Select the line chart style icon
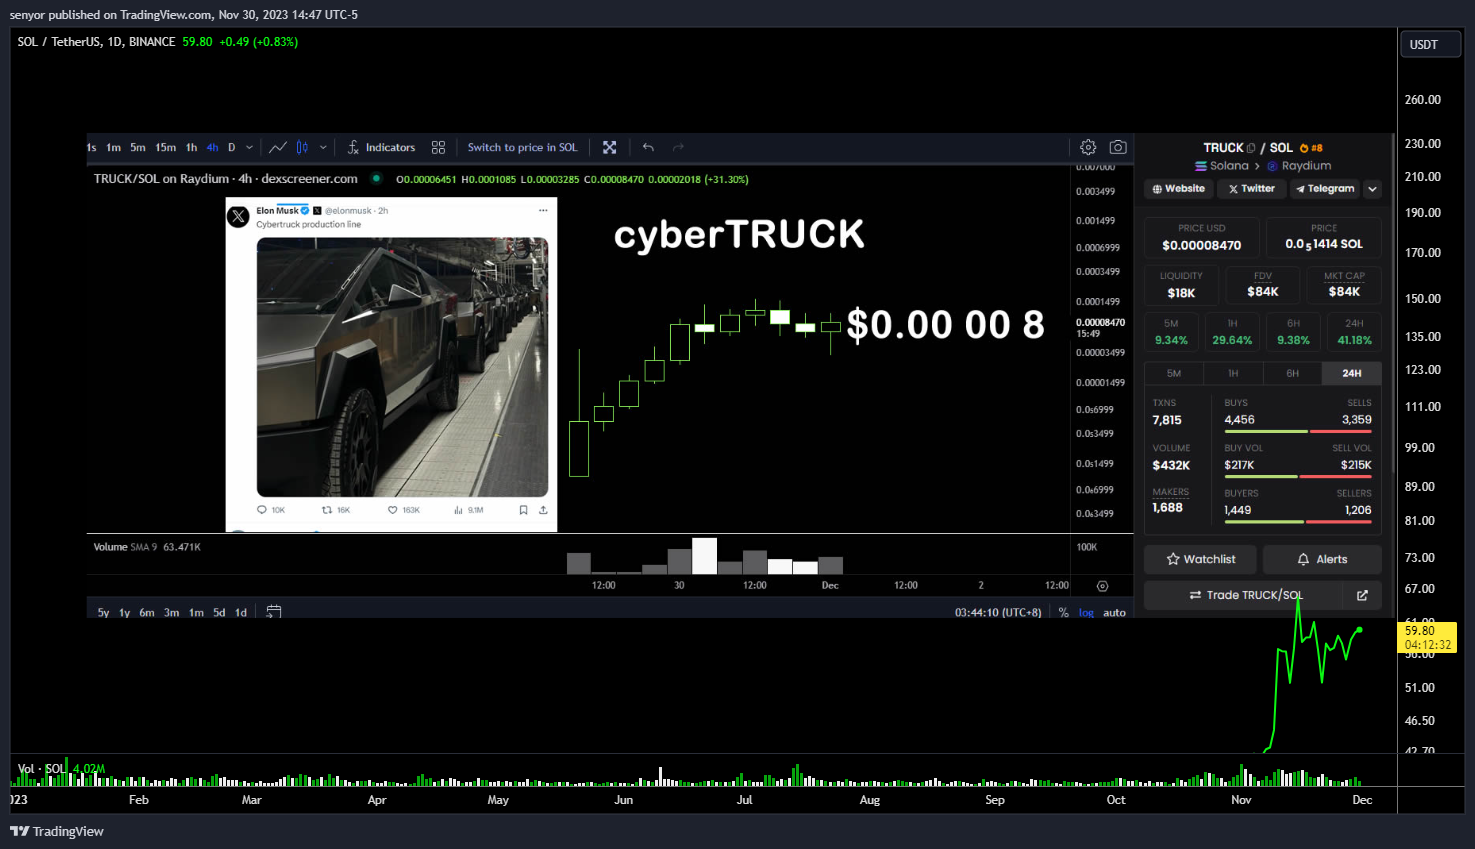Image resolution: width=1475 pixels, height=849 pixels. 278,147
